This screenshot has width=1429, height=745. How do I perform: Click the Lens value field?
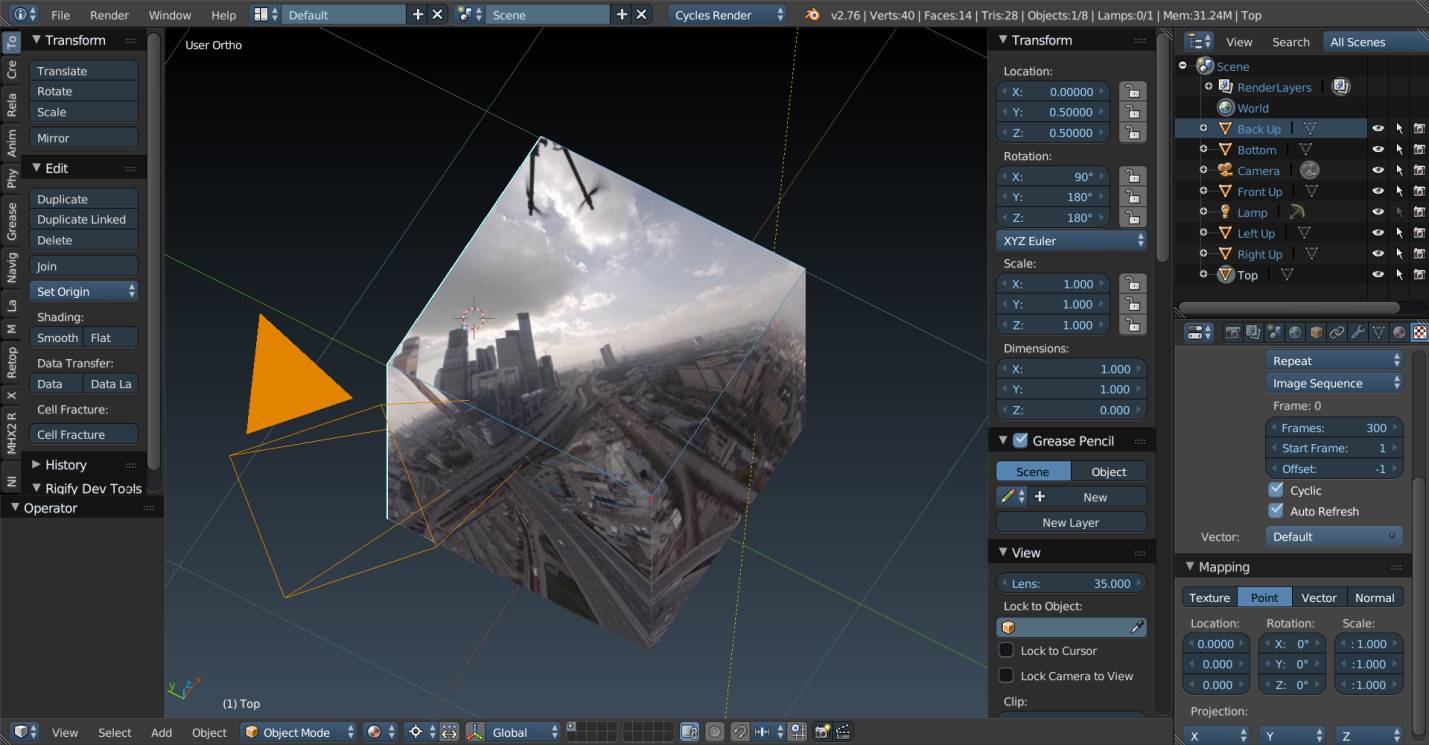click(1070, 583)
